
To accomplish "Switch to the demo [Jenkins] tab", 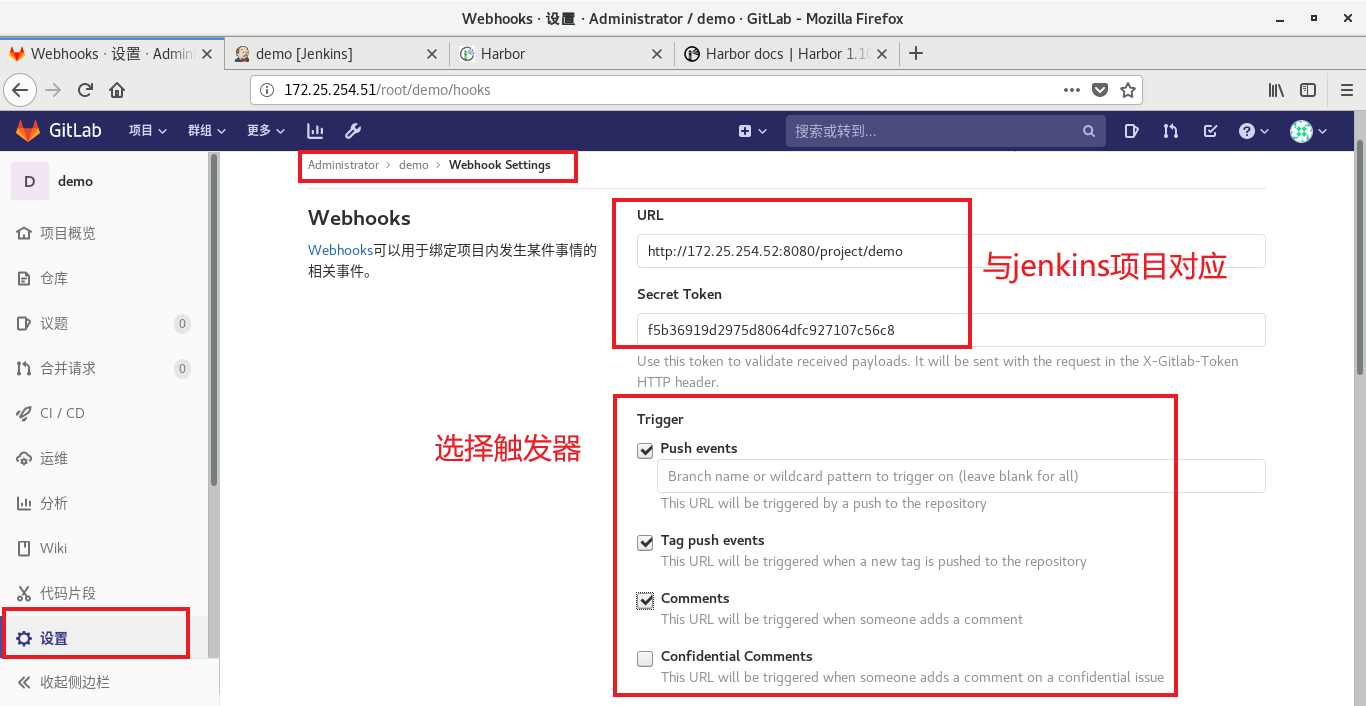I will click(337, 54).
